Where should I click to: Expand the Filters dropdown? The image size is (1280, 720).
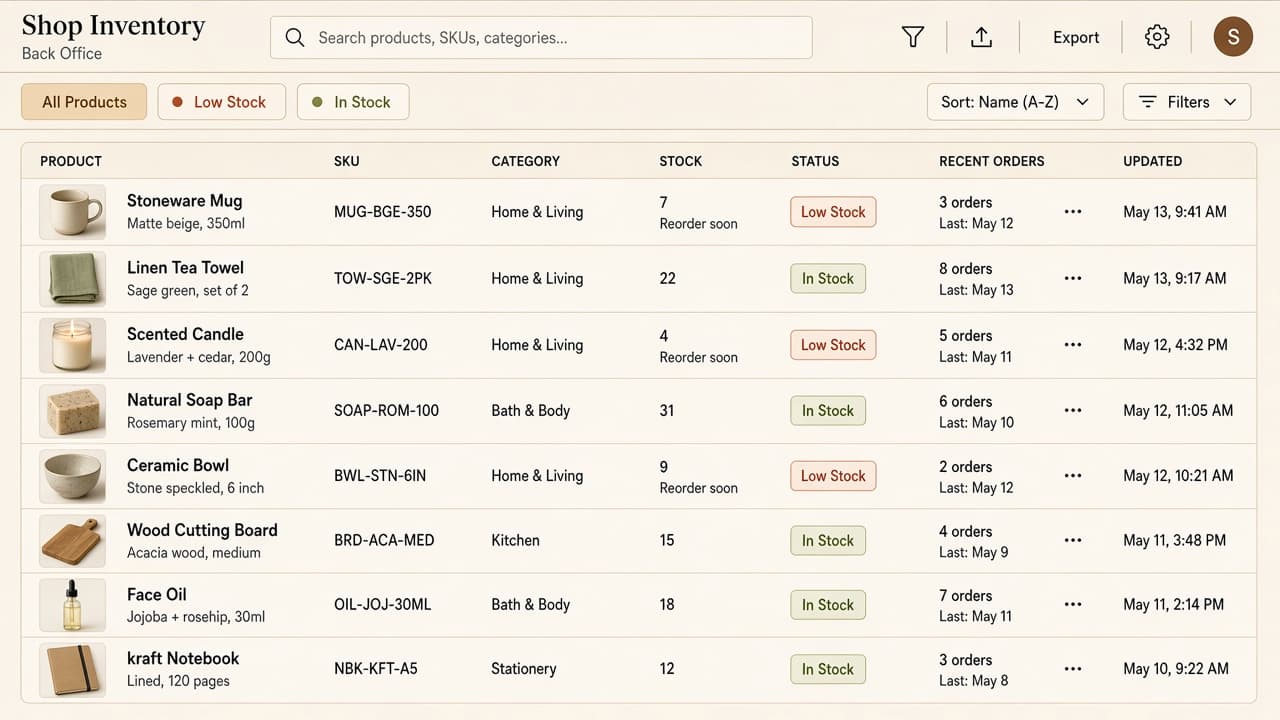[1187, 102]
